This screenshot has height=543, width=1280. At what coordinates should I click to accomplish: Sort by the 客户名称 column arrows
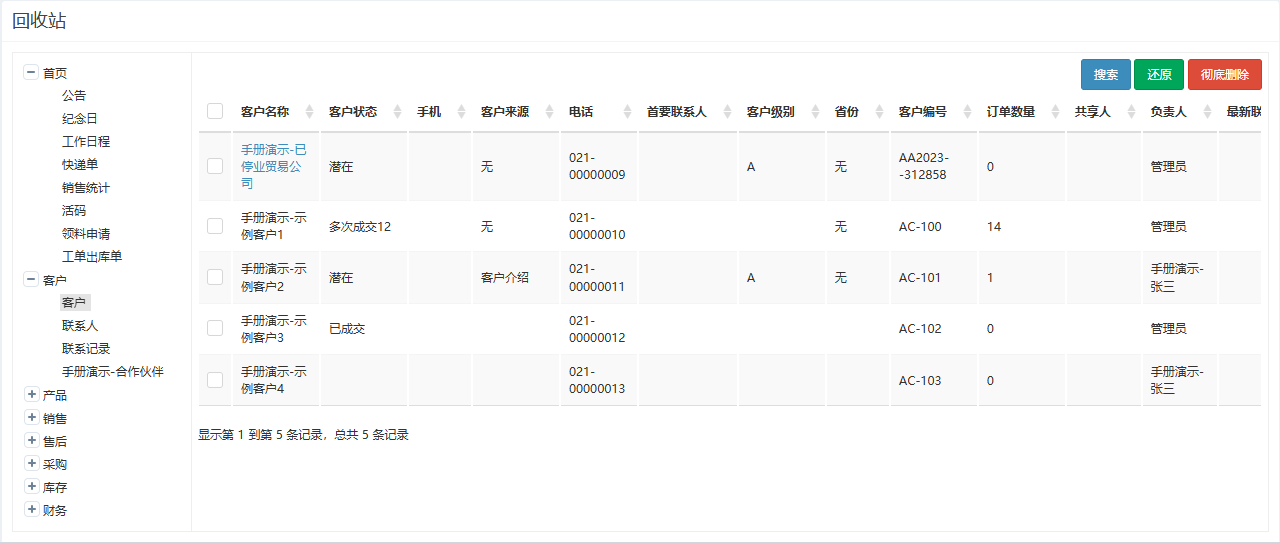click(309, 112)
